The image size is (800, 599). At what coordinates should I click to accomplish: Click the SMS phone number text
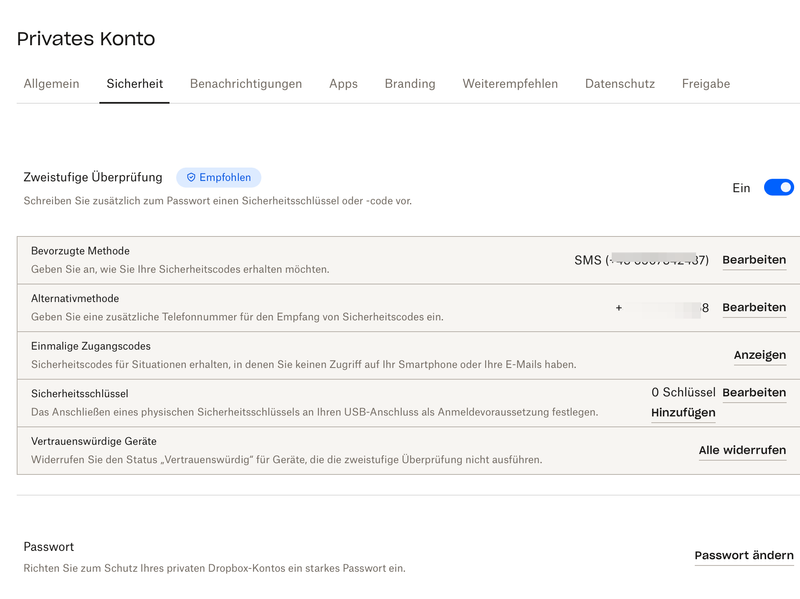(x=641, y=260)
